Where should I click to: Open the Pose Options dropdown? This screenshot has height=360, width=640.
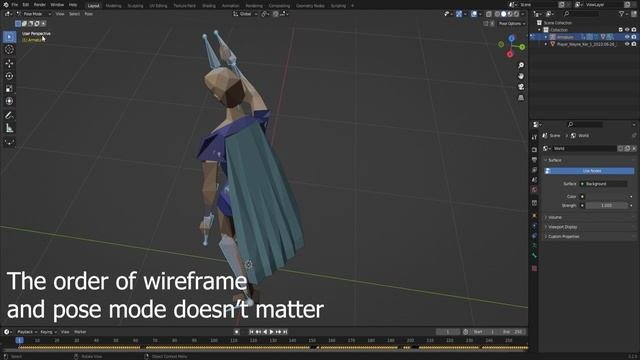[512, 24]
